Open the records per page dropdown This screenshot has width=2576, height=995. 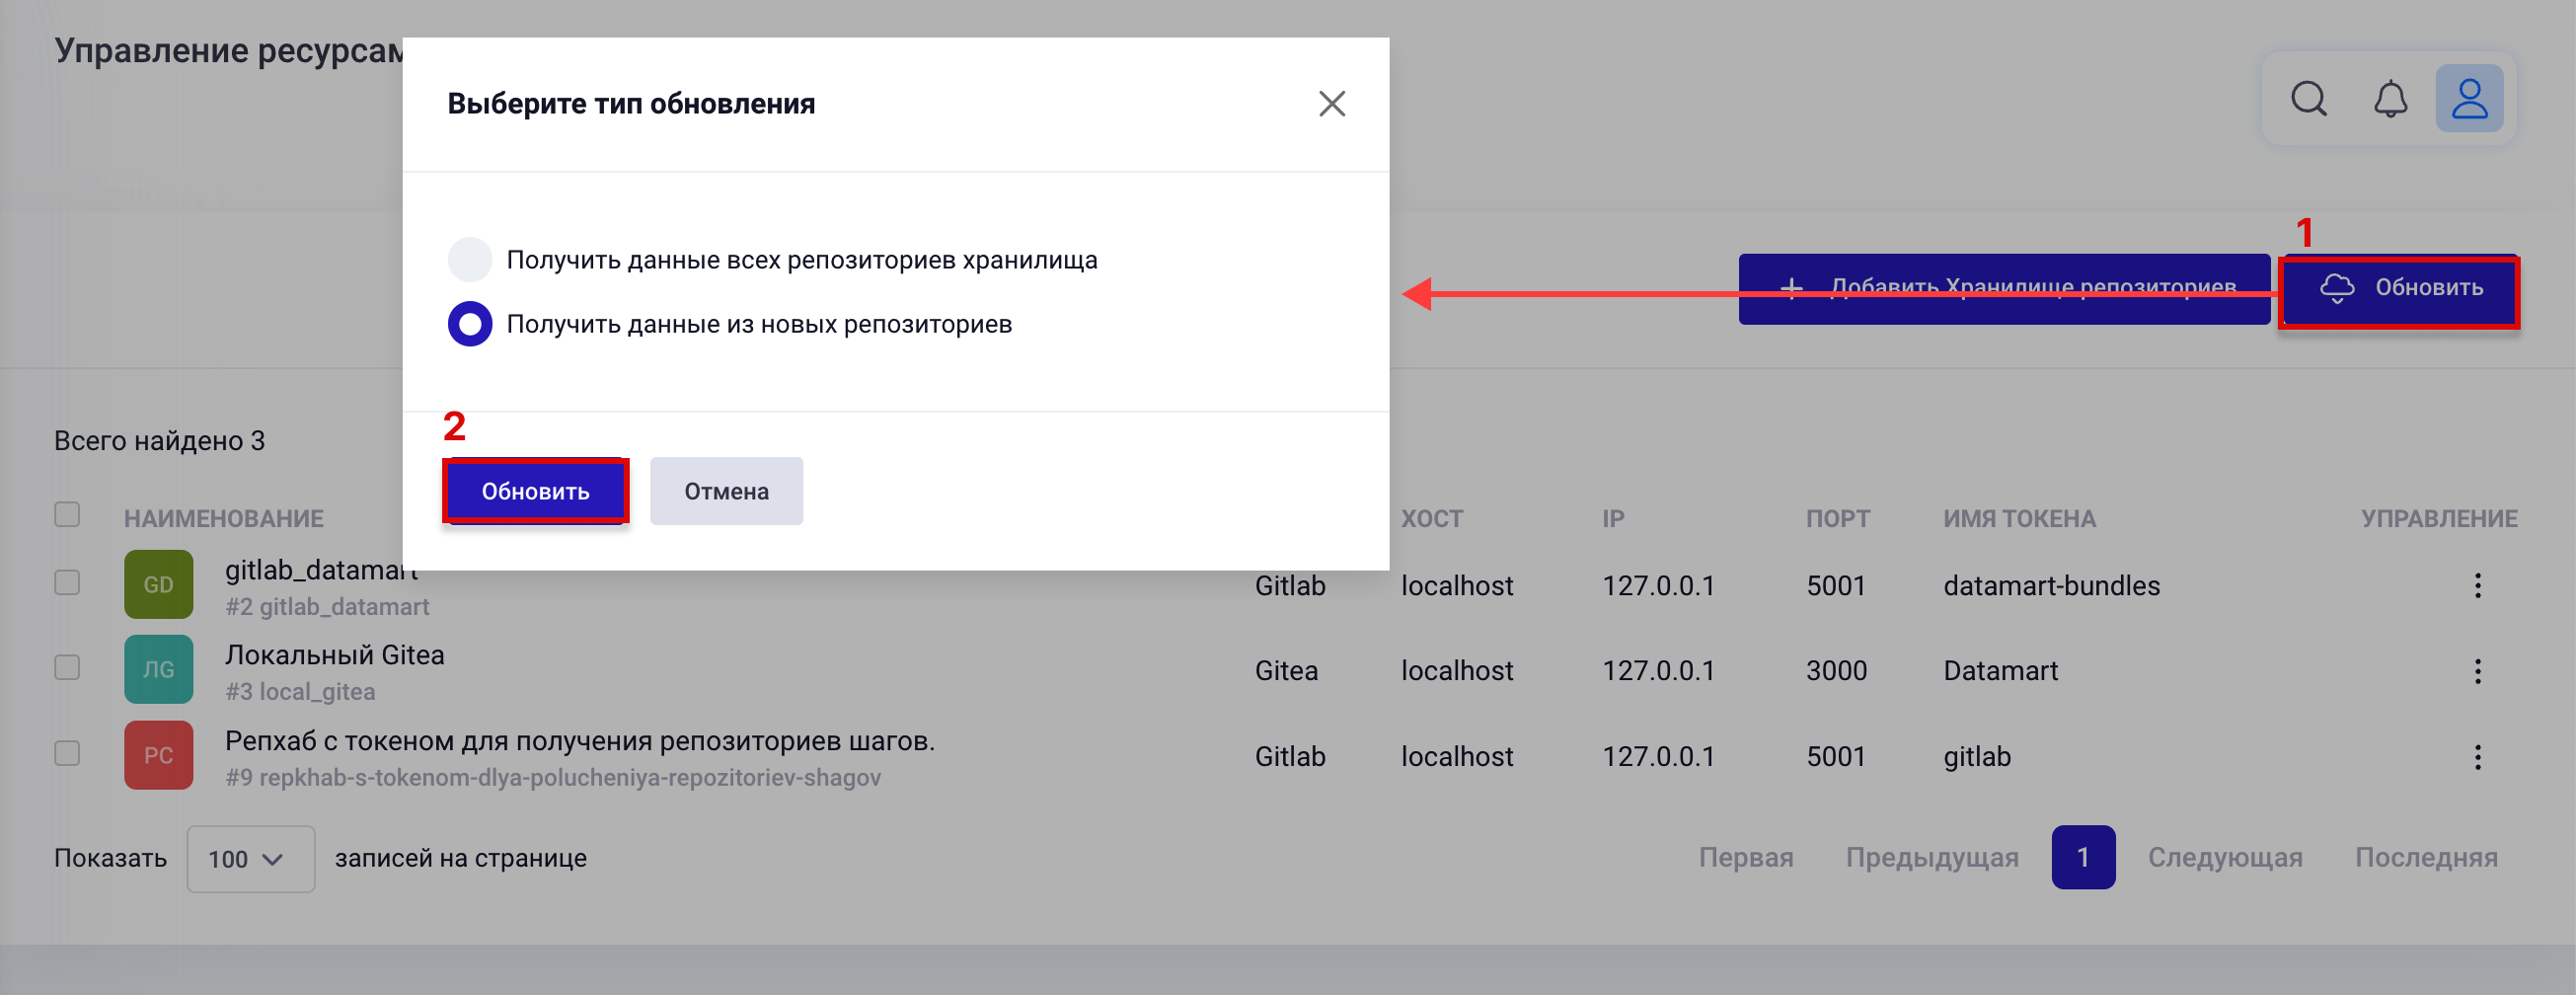point(250,858)
